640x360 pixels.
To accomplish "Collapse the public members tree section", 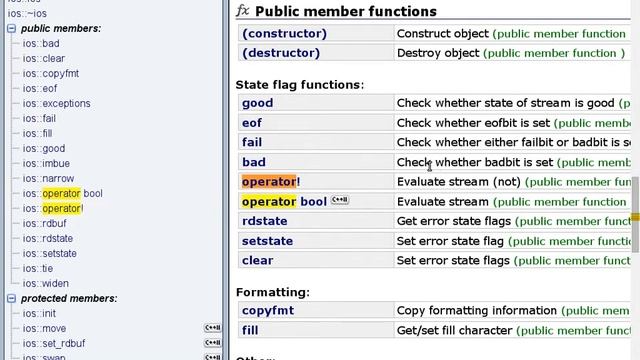I will coord(11,29).
